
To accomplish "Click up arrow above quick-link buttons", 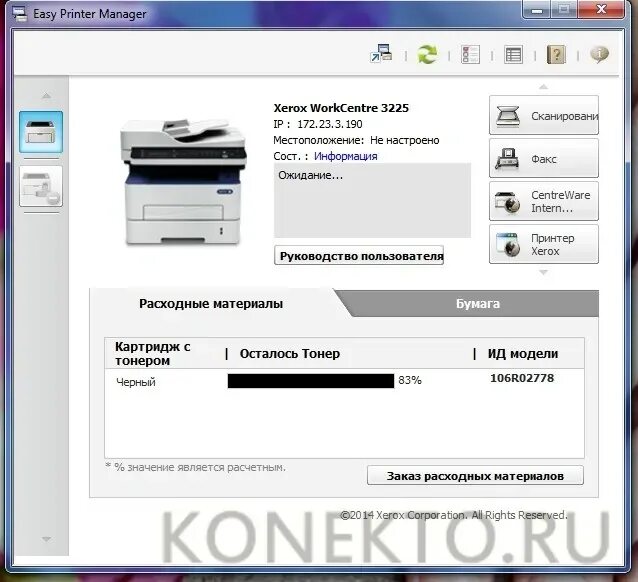I will click(543, 86).
